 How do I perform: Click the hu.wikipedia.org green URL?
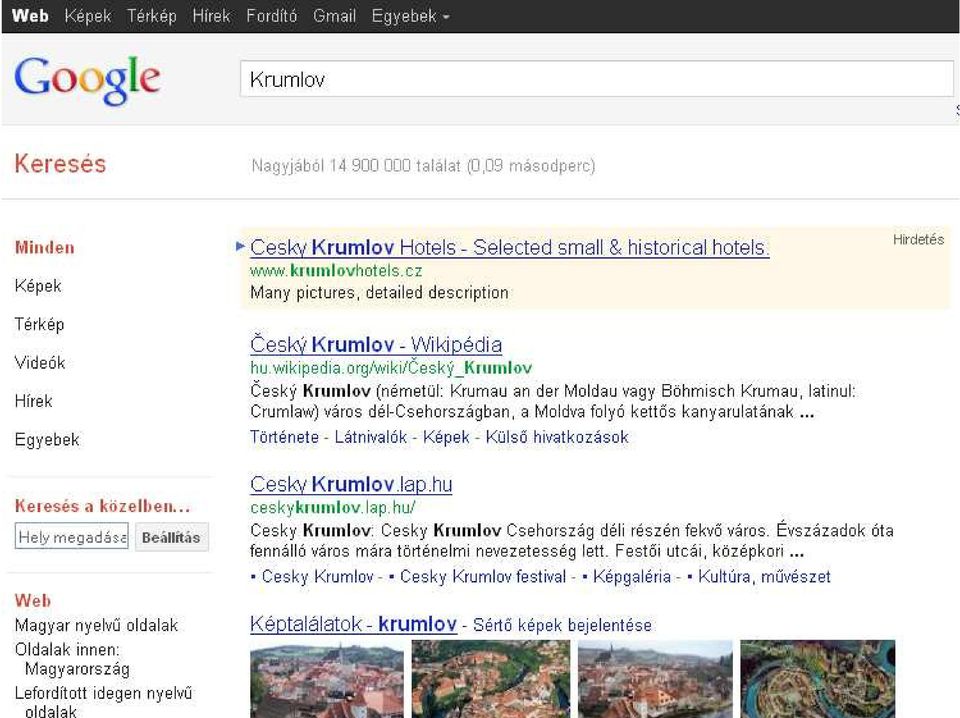391,367
